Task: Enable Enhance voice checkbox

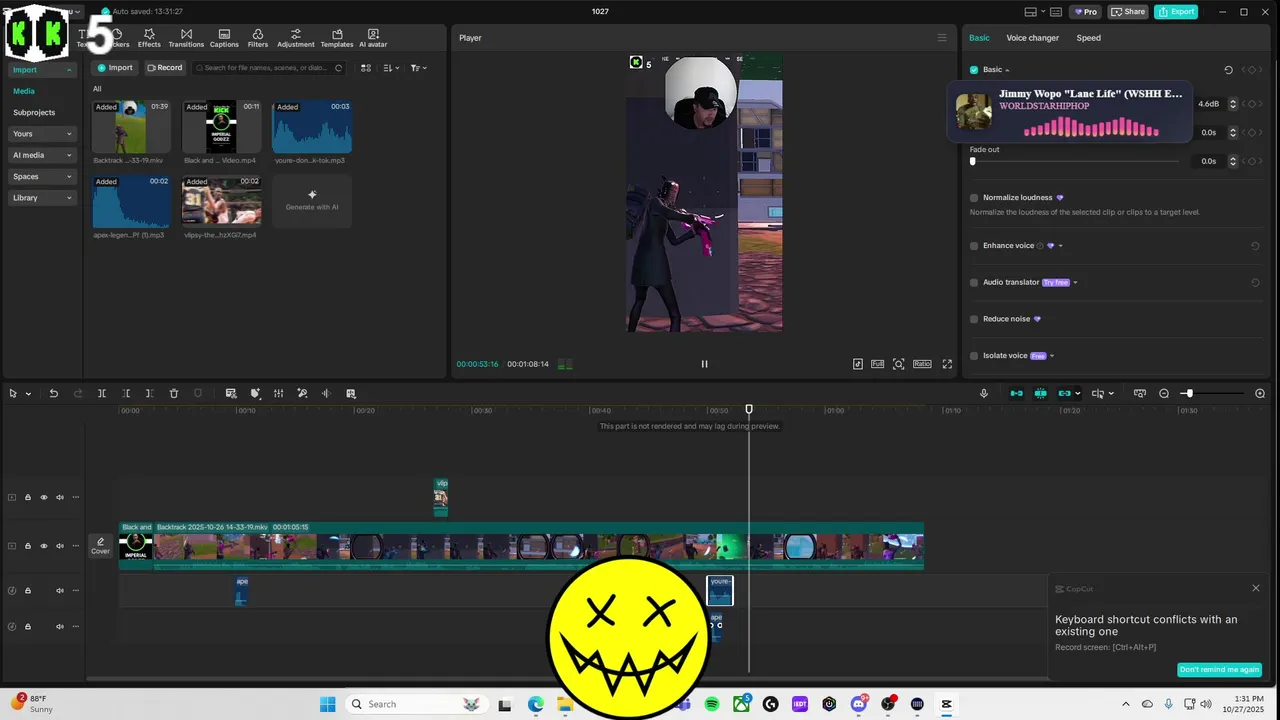Action: [x=974, y=246]
